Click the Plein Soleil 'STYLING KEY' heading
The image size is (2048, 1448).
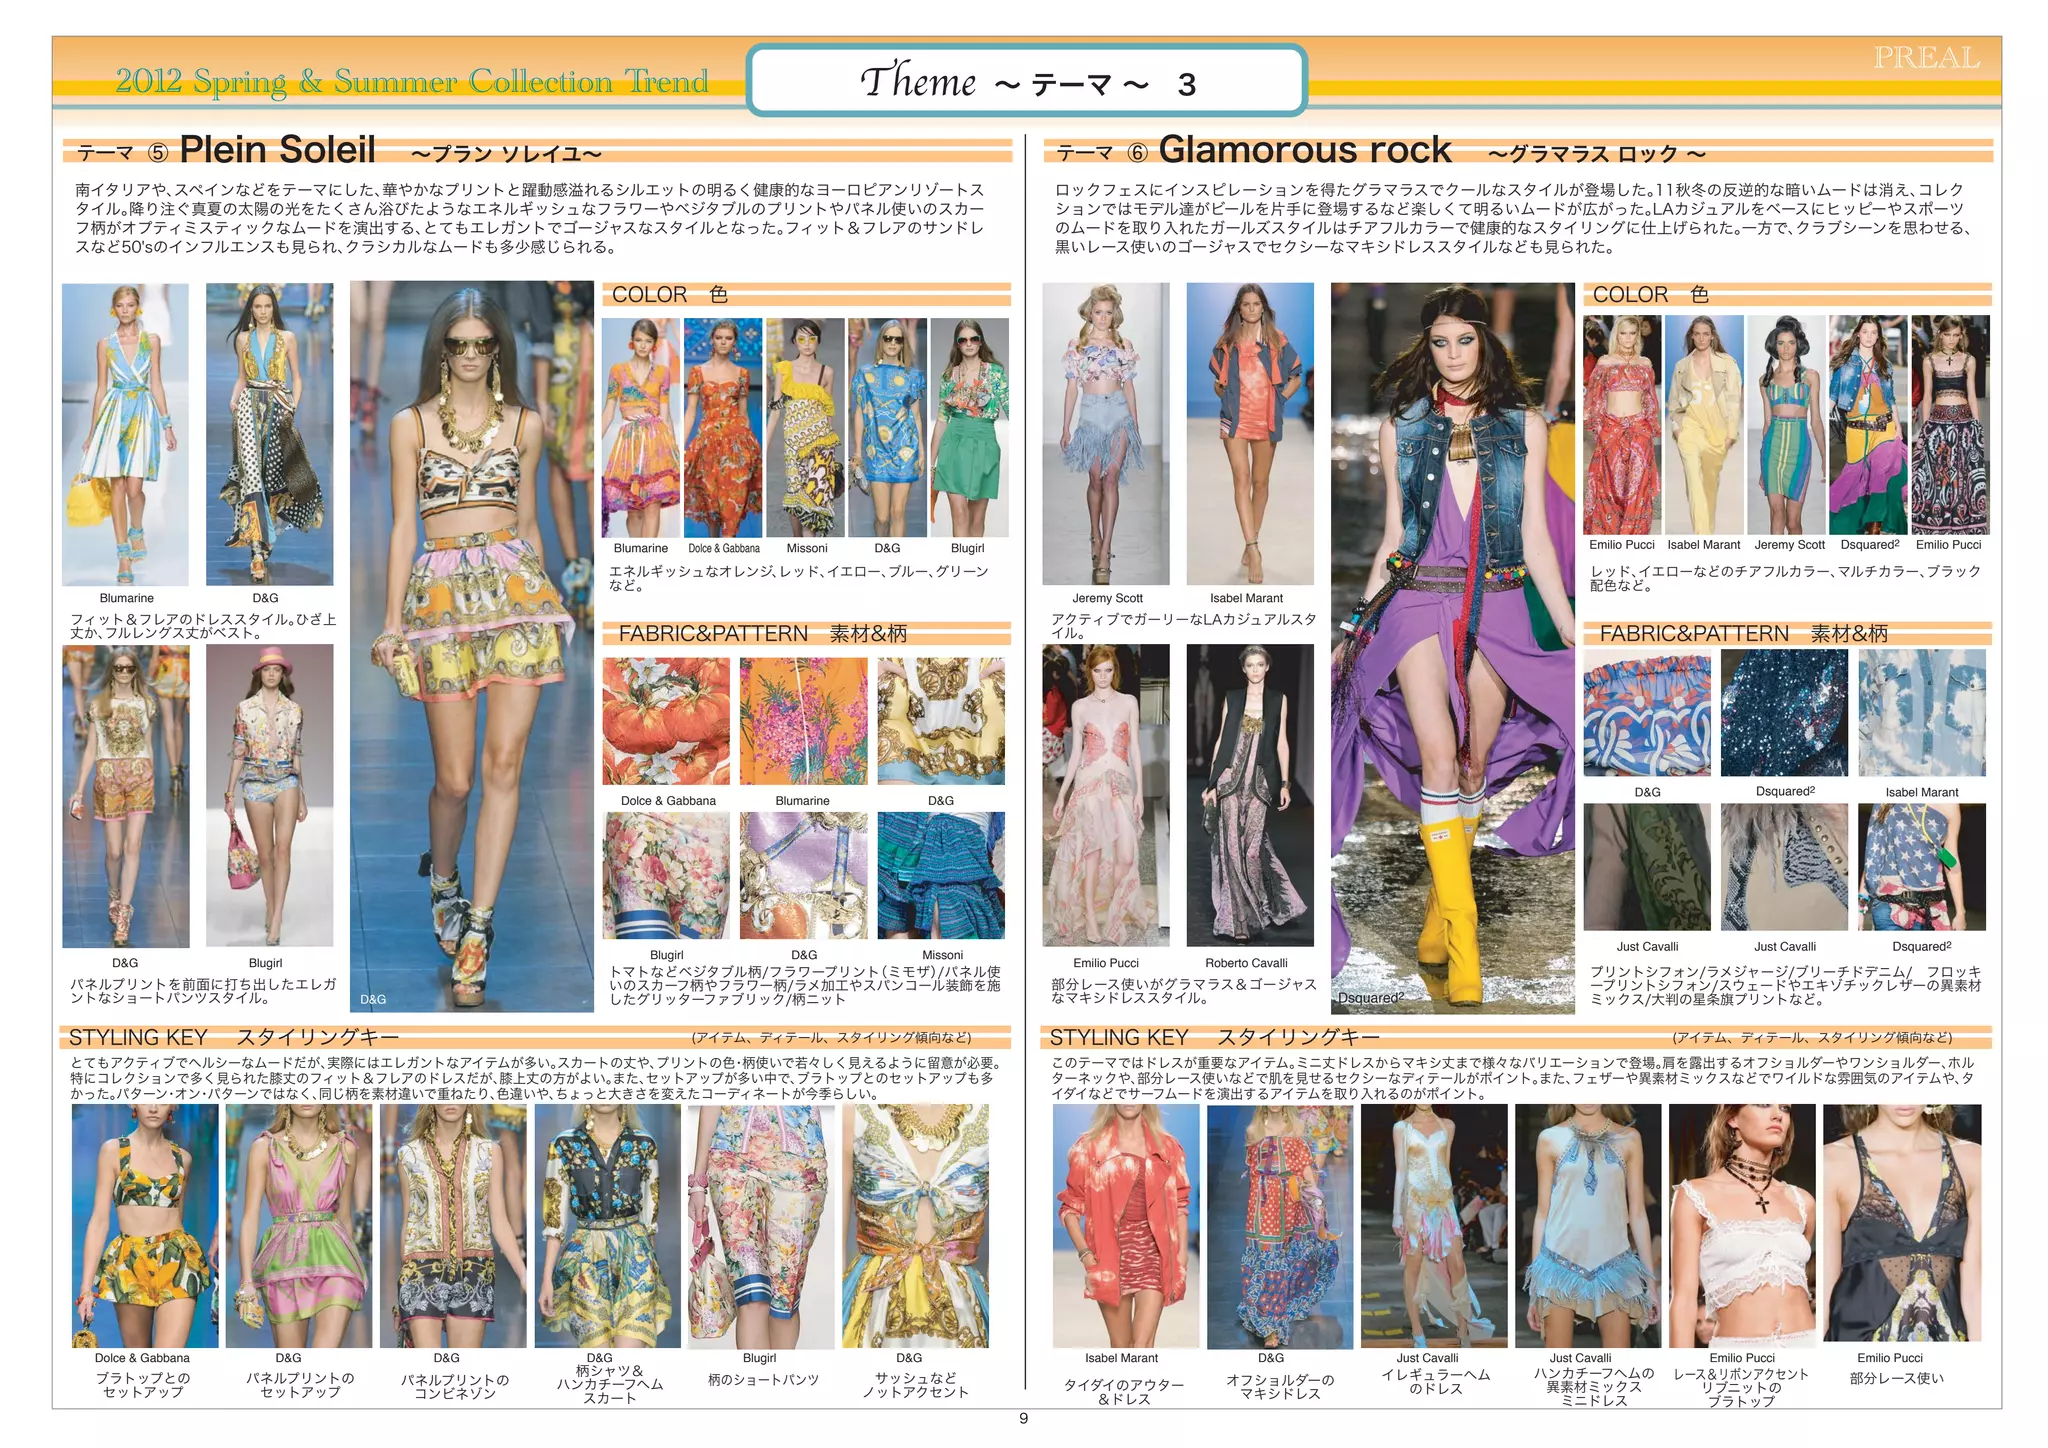pyautogui.click(x=139, y=1037)
